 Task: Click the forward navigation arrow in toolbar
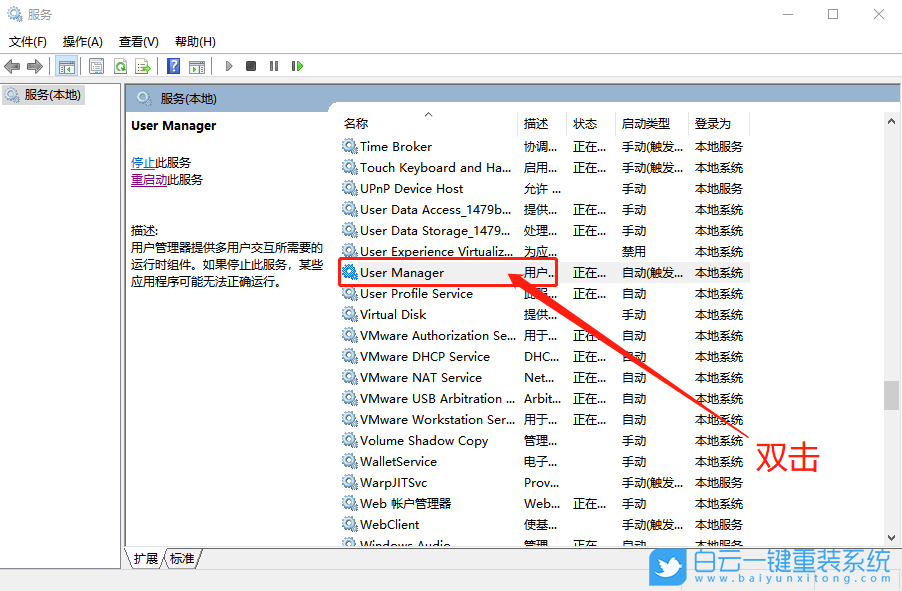click(33, 66)
